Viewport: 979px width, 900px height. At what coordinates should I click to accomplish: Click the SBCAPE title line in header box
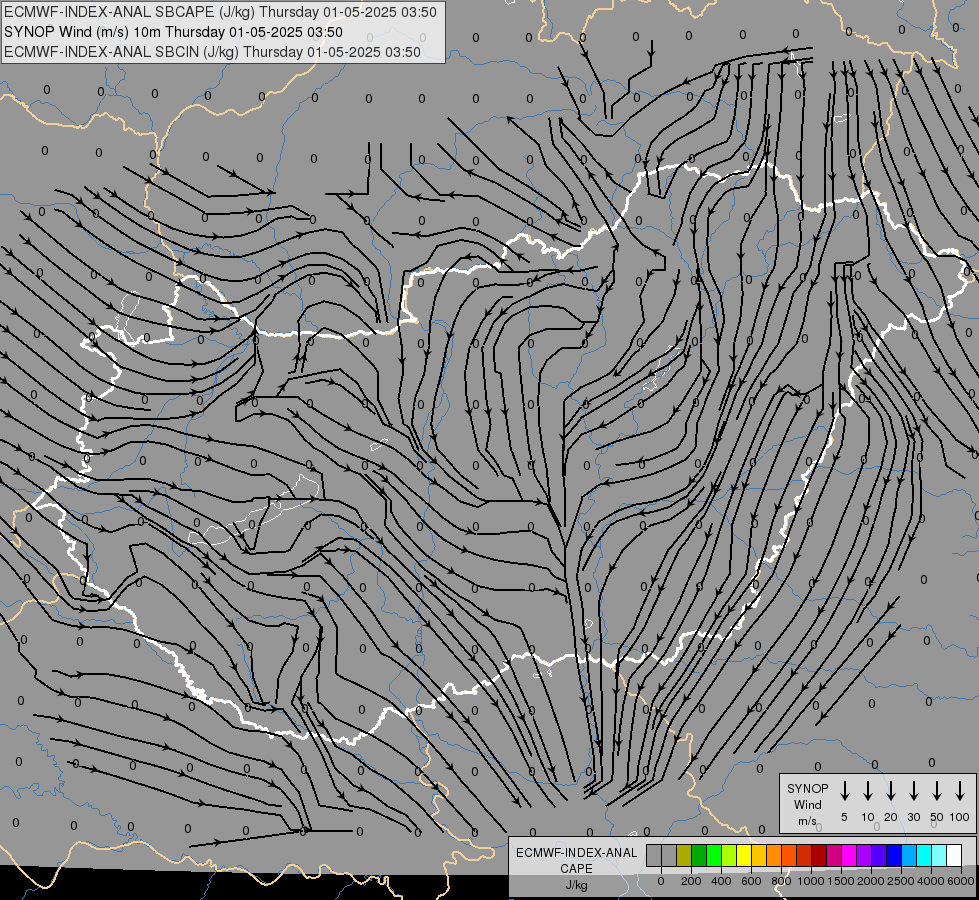pyautogui.click(x=220, y=12)
